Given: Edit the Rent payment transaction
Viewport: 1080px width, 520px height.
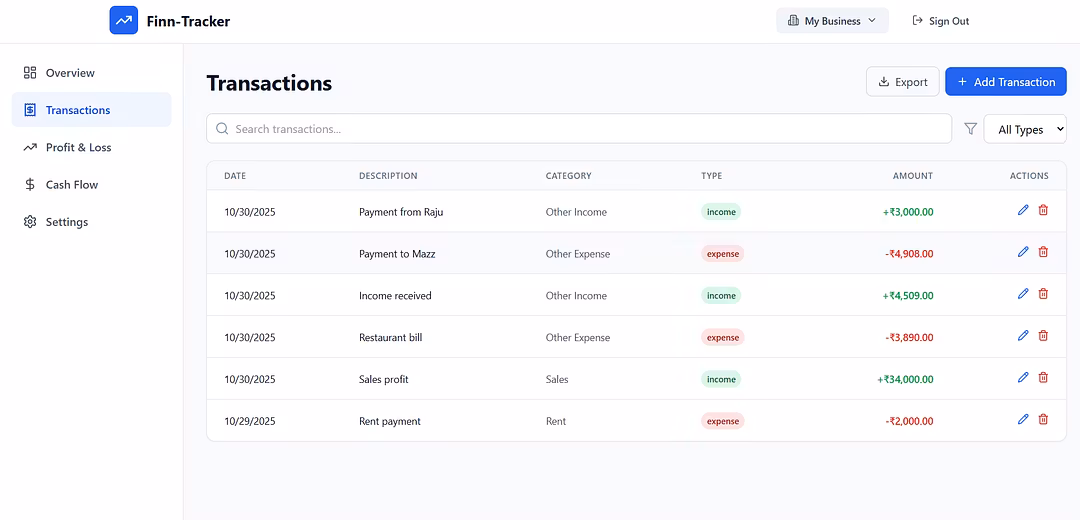Looking at the screenshot, I should pos(1023,420).
